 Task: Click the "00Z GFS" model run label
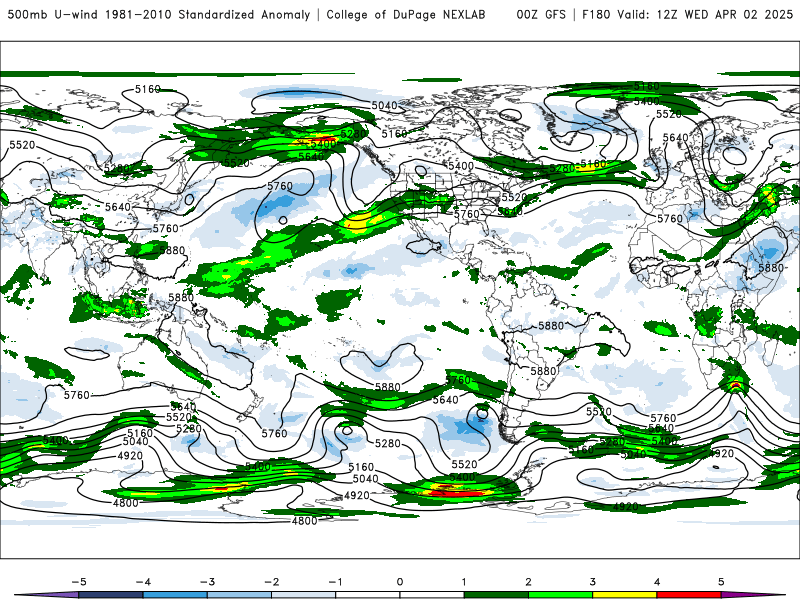click(541, 14)
